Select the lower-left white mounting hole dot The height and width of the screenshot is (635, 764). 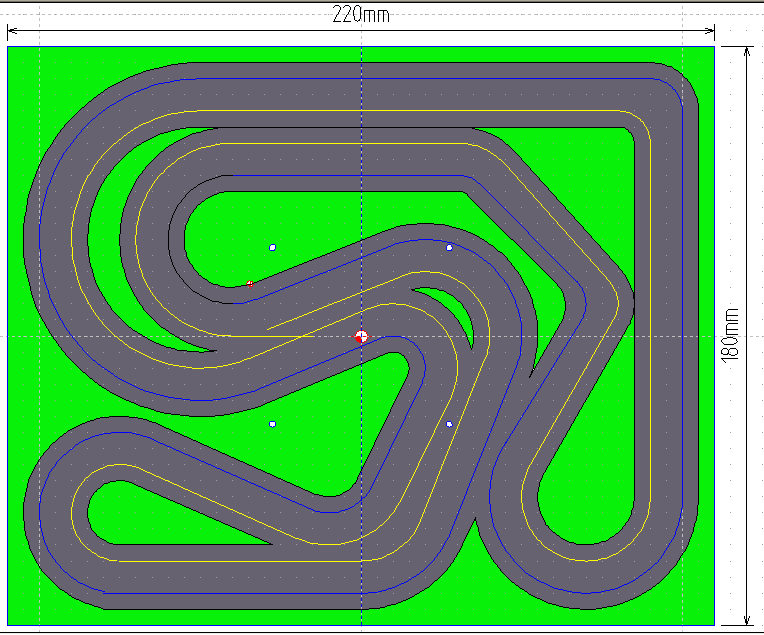point(272,425)
